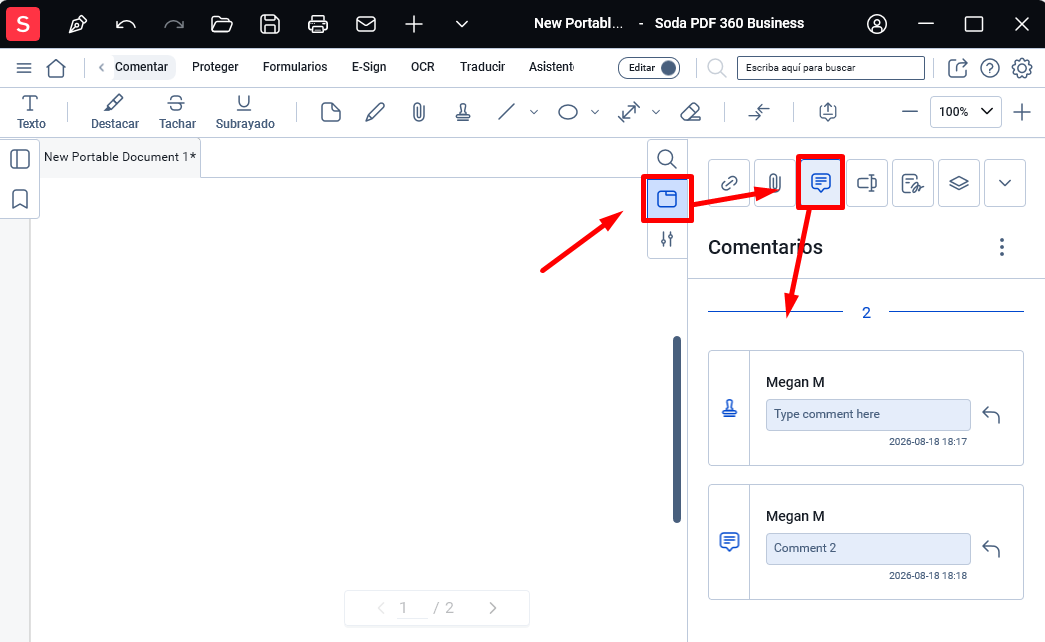Zoom out with the minus button
The image size is (1045, 642).
(910, 112)
